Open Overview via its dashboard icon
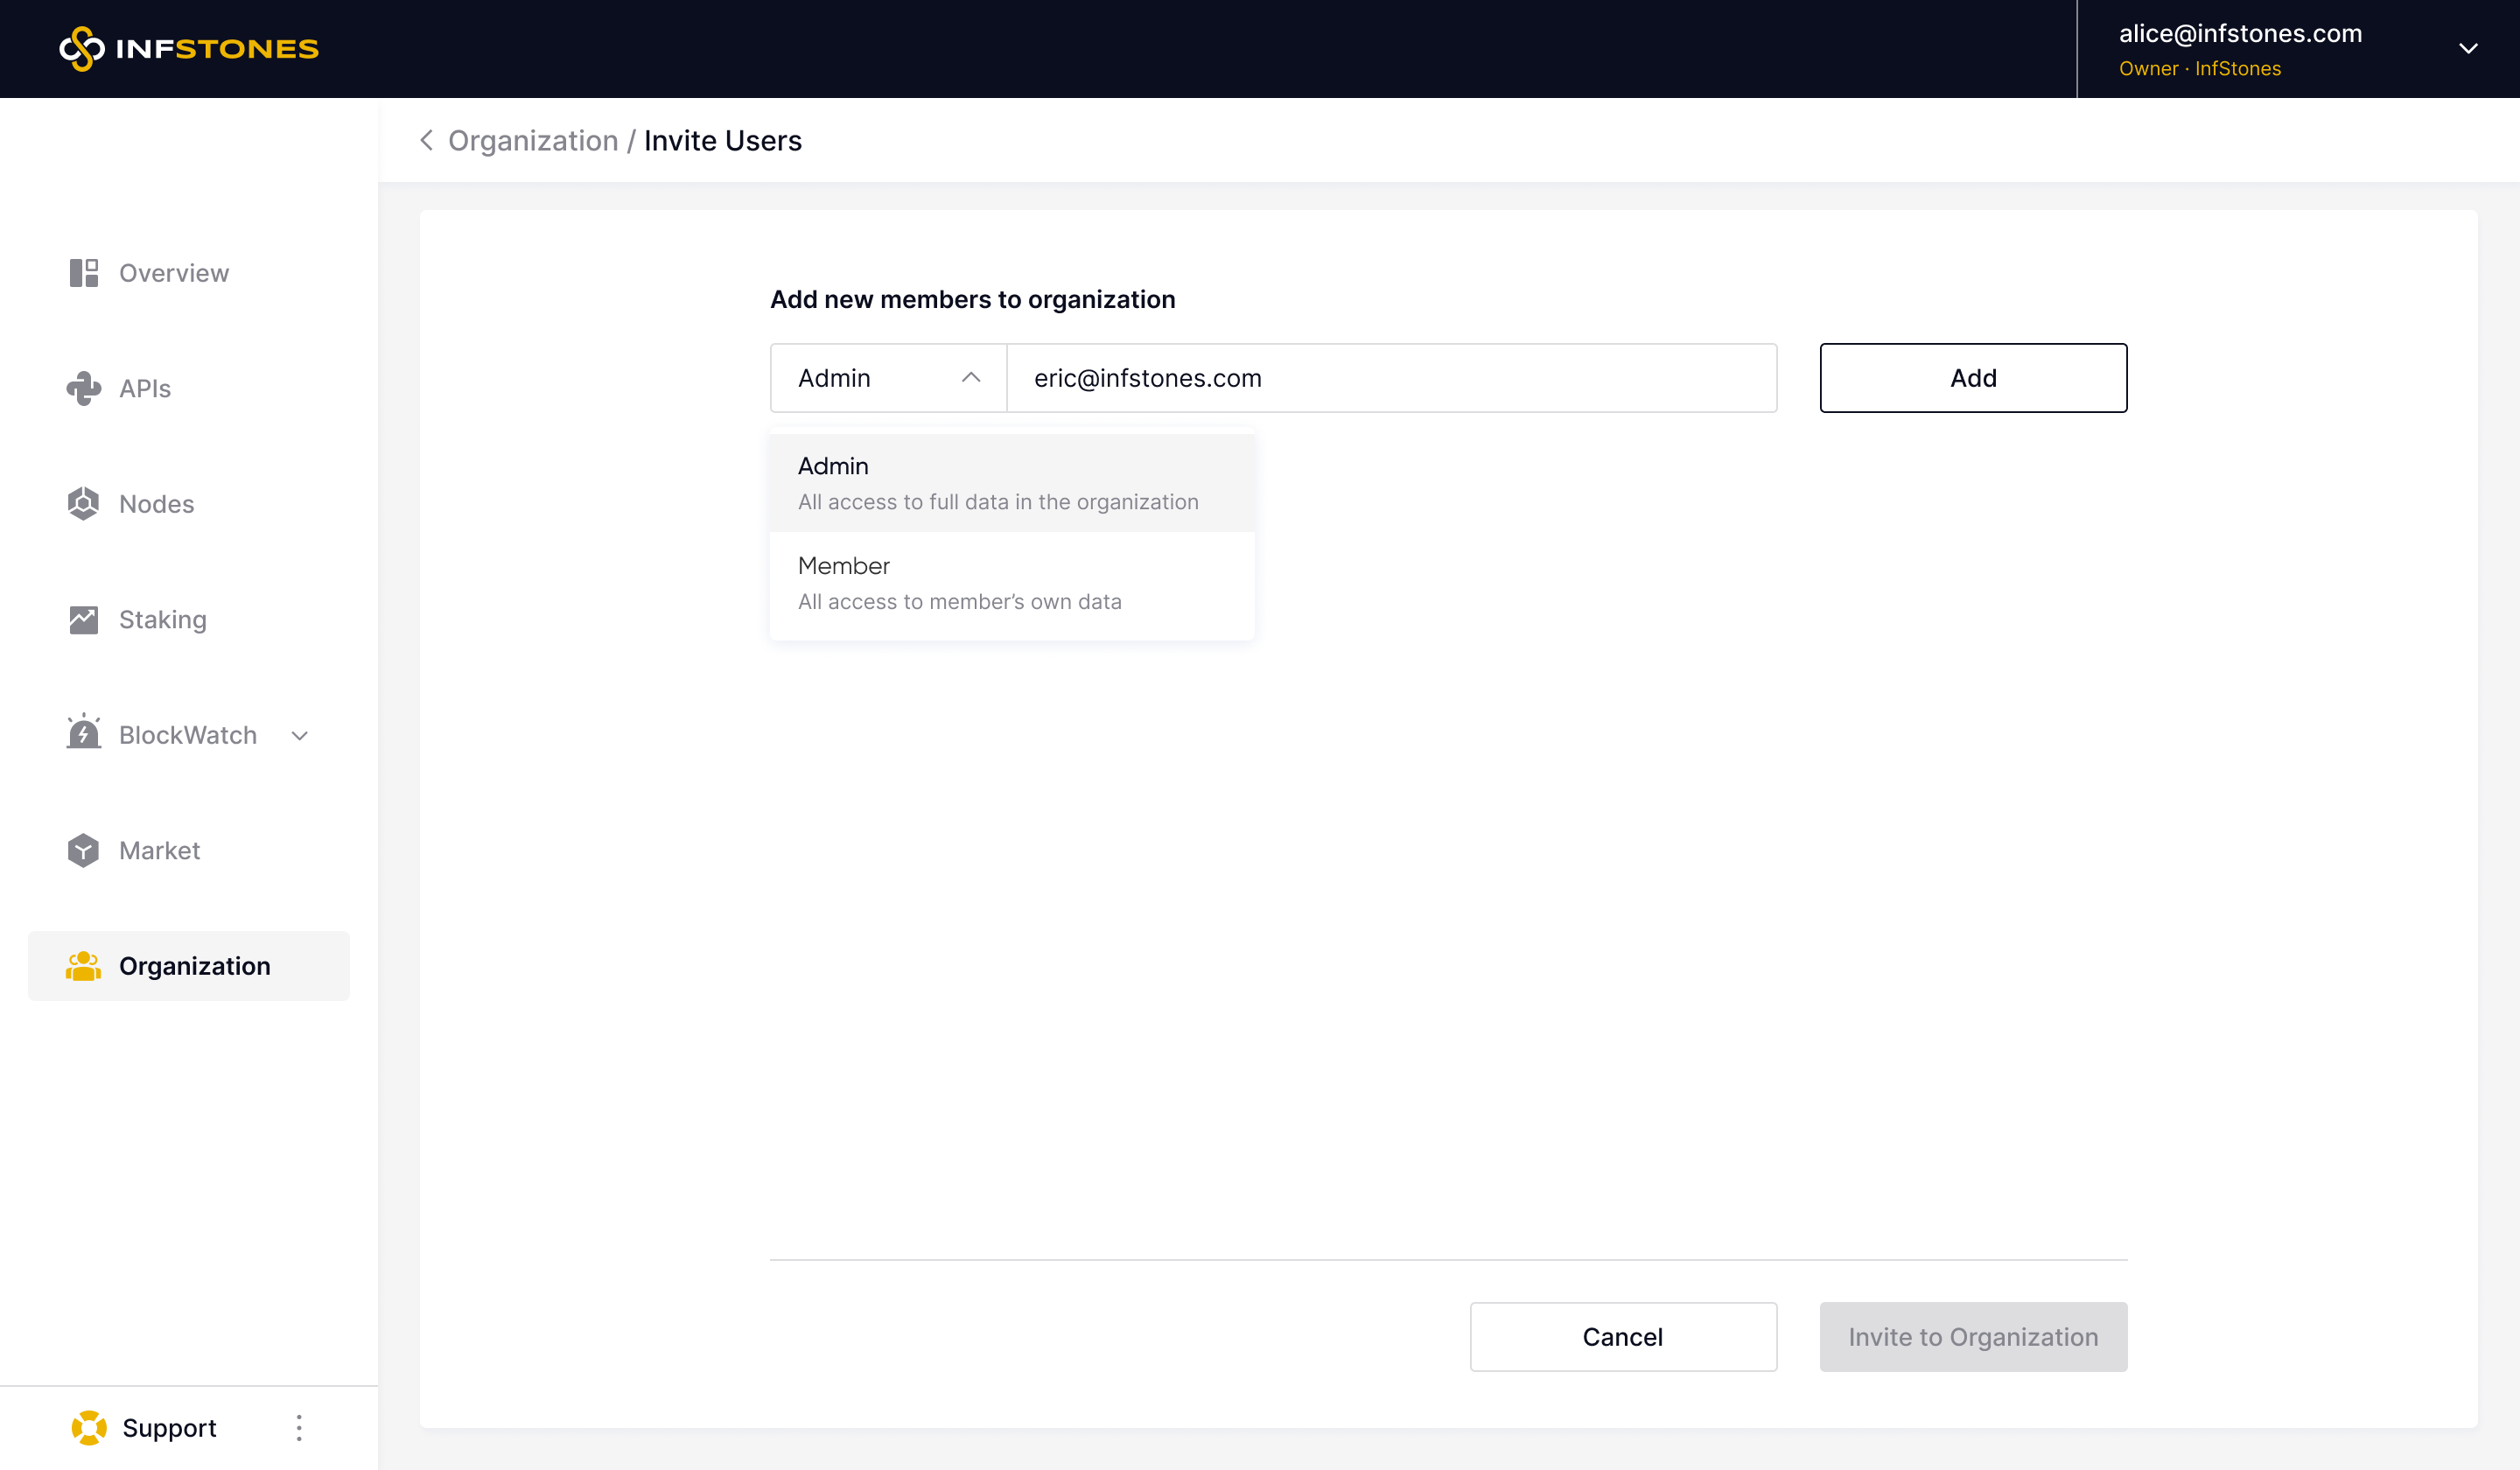This screenshot has height=1470, width=2520. click(x=84, y=273)
